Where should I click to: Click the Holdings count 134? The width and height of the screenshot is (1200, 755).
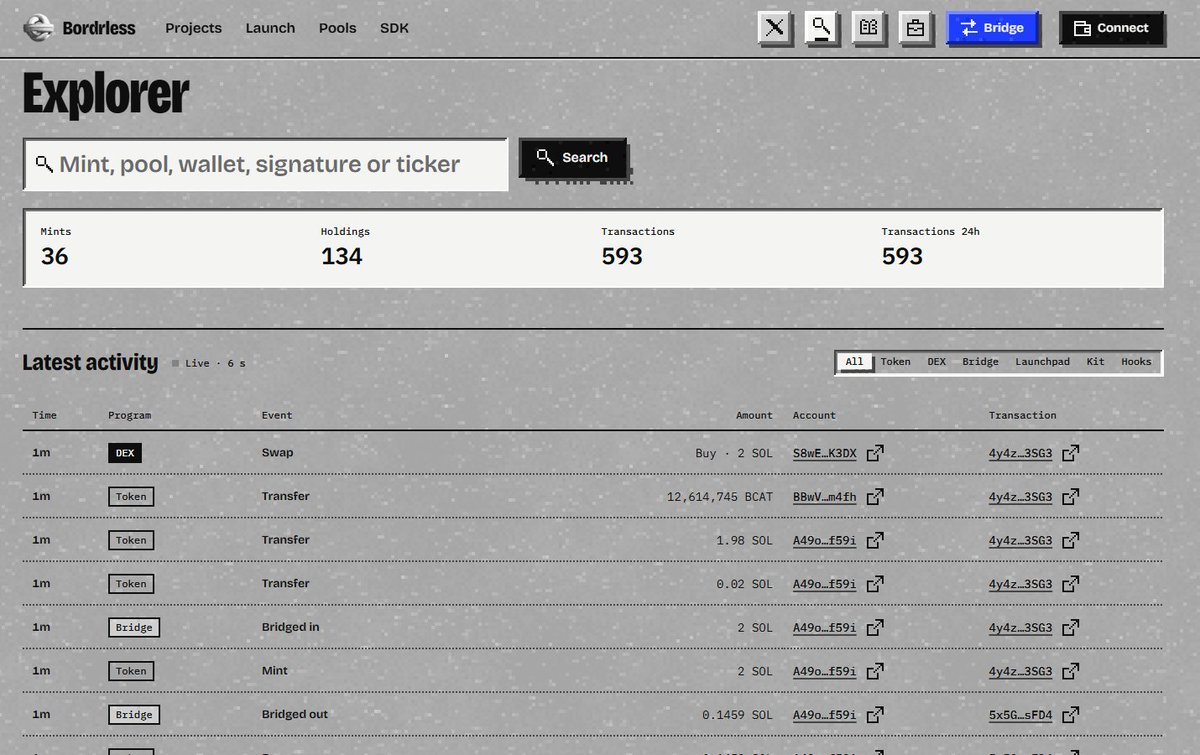(x=342, y=256)
